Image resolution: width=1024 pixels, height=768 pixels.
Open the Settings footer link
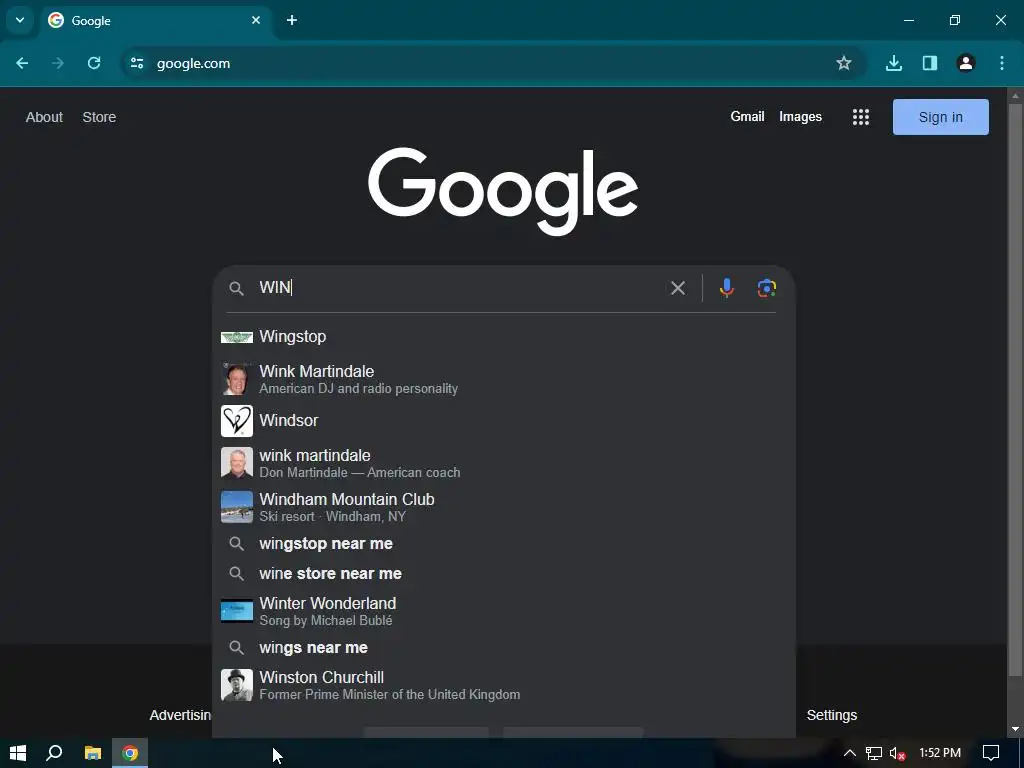(831, 715)
